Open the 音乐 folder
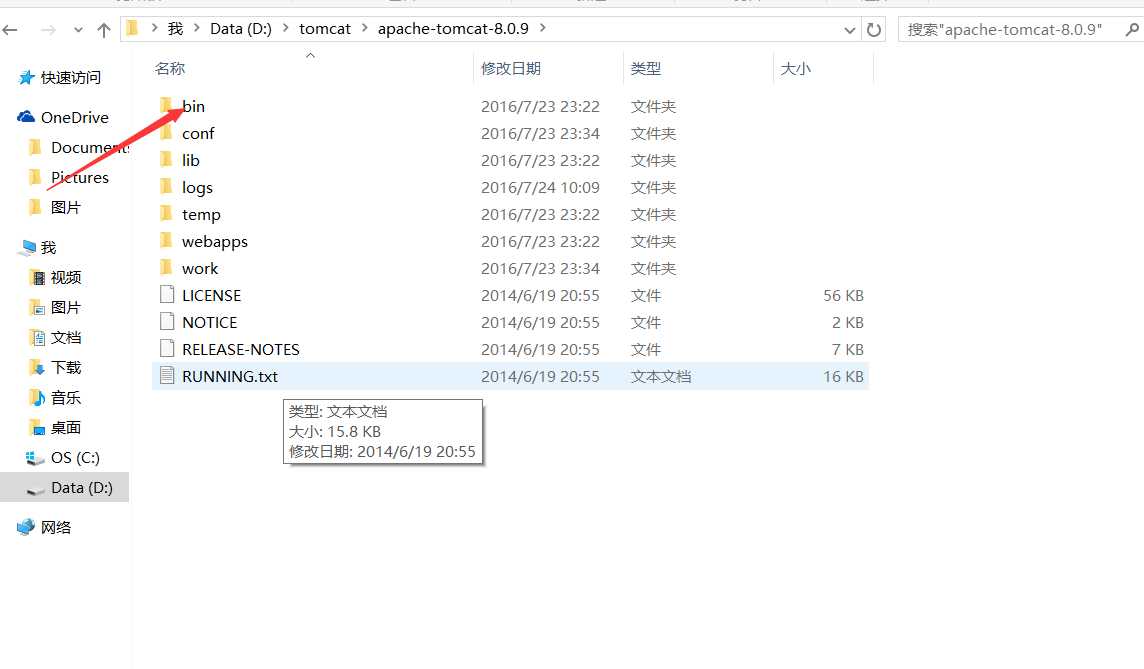 pos(66,398)
